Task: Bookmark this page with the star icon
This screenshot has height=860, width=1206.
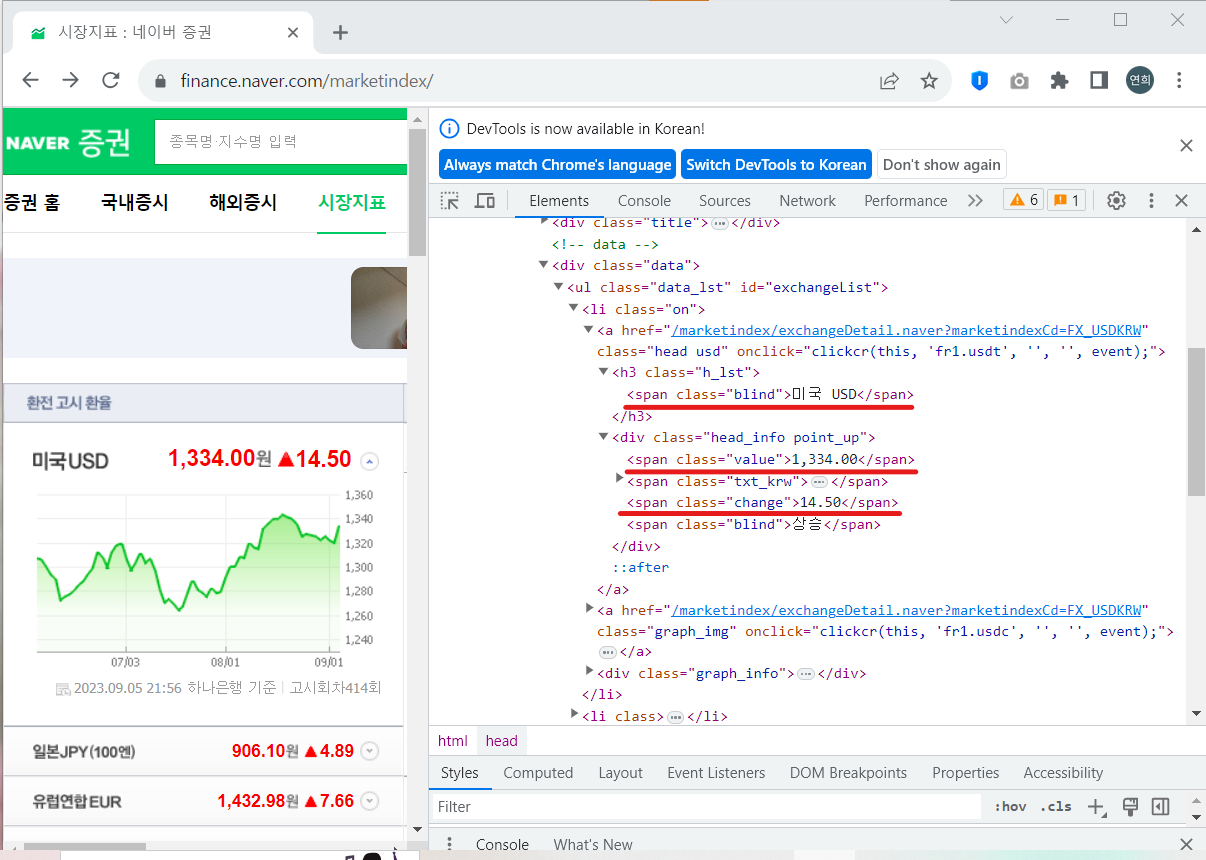Action: (929, 81)
